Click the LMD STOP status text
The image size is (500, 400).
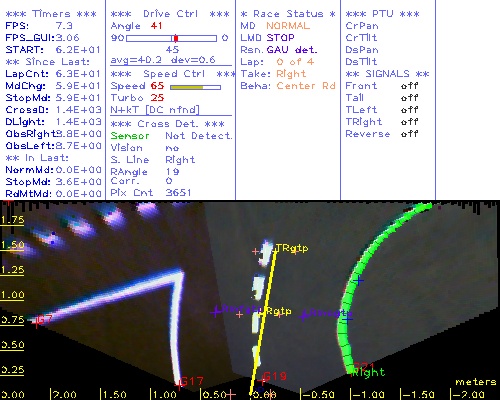point(267,38)
